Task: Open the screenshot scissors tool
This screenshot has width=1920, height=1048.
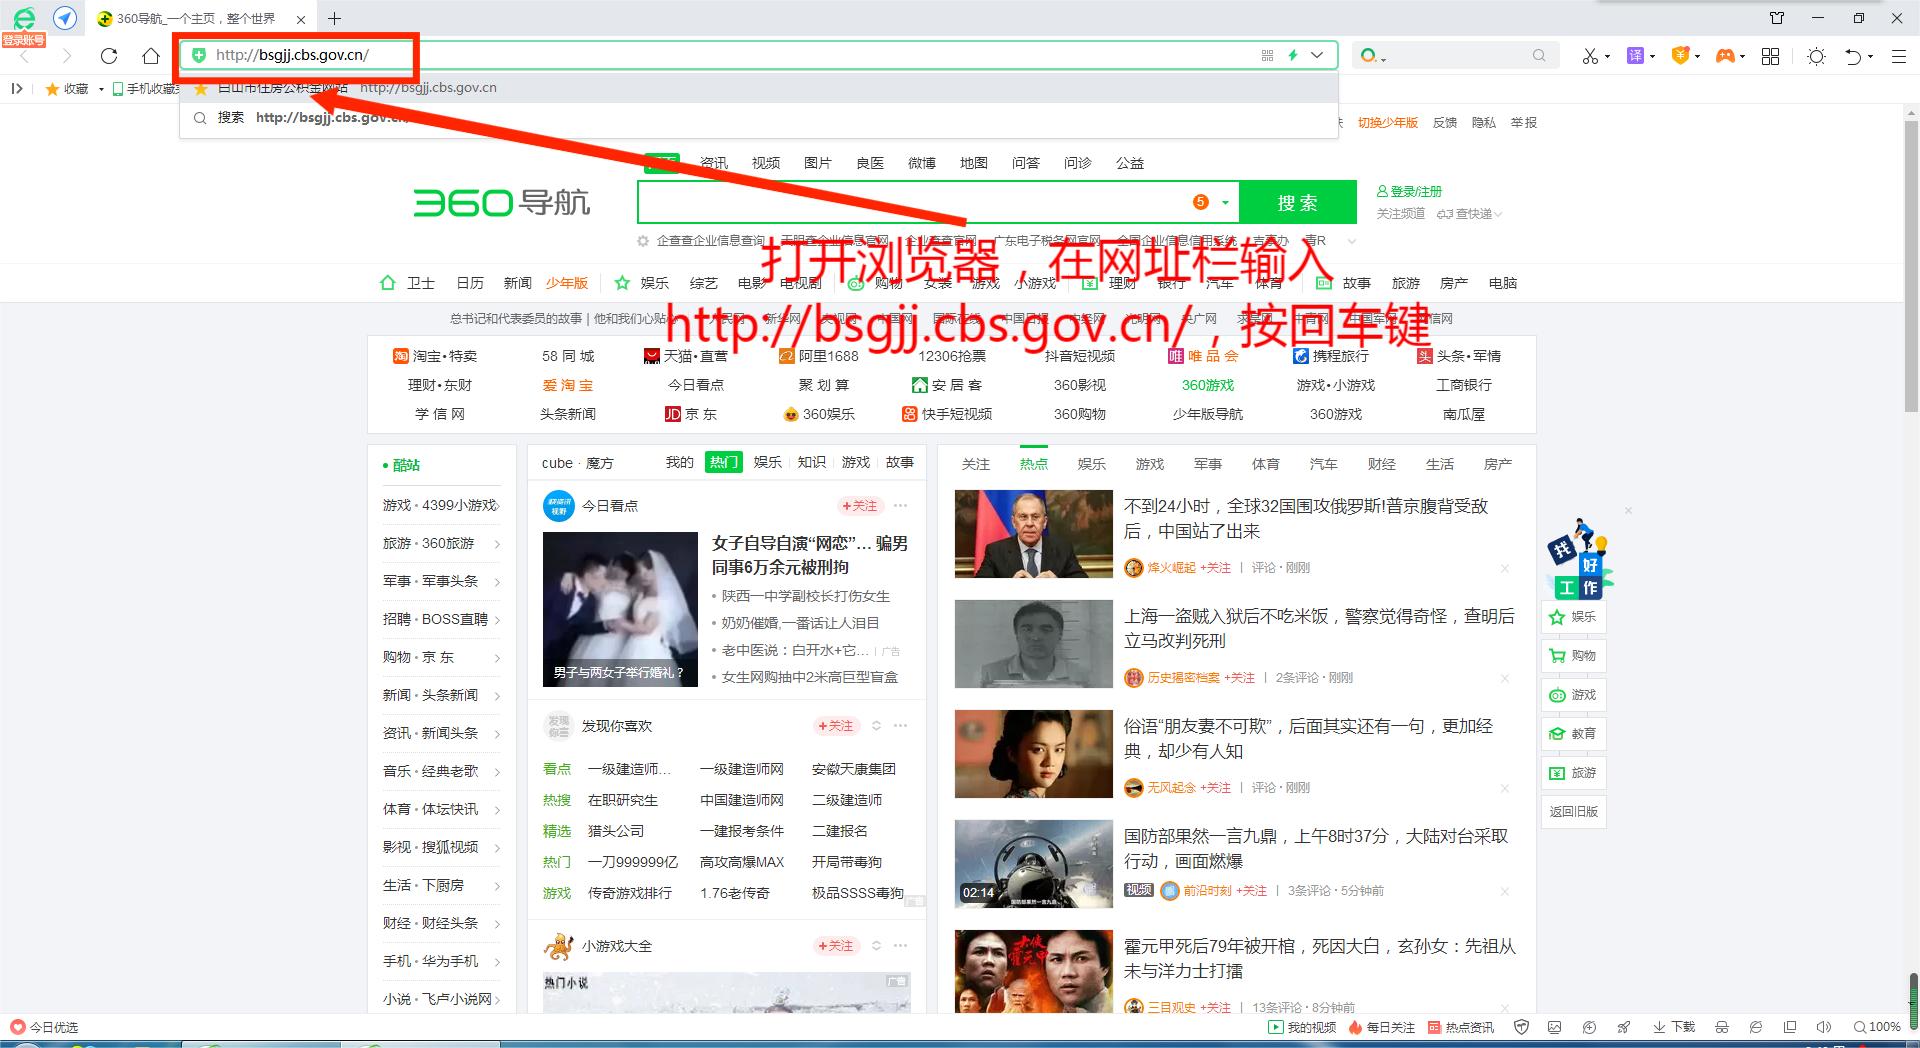Action: click(x=1589, y=56)
